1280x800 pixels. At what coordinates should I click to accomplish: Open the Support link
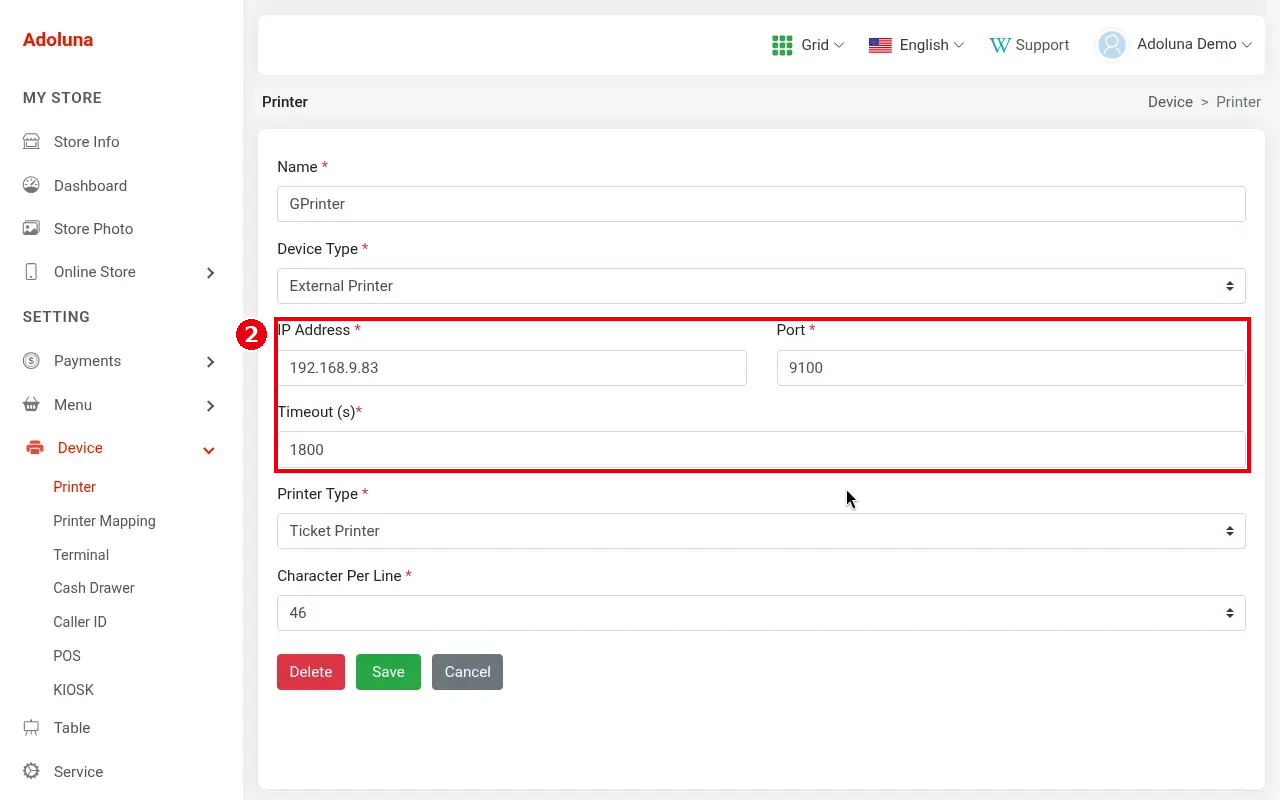1029,45
